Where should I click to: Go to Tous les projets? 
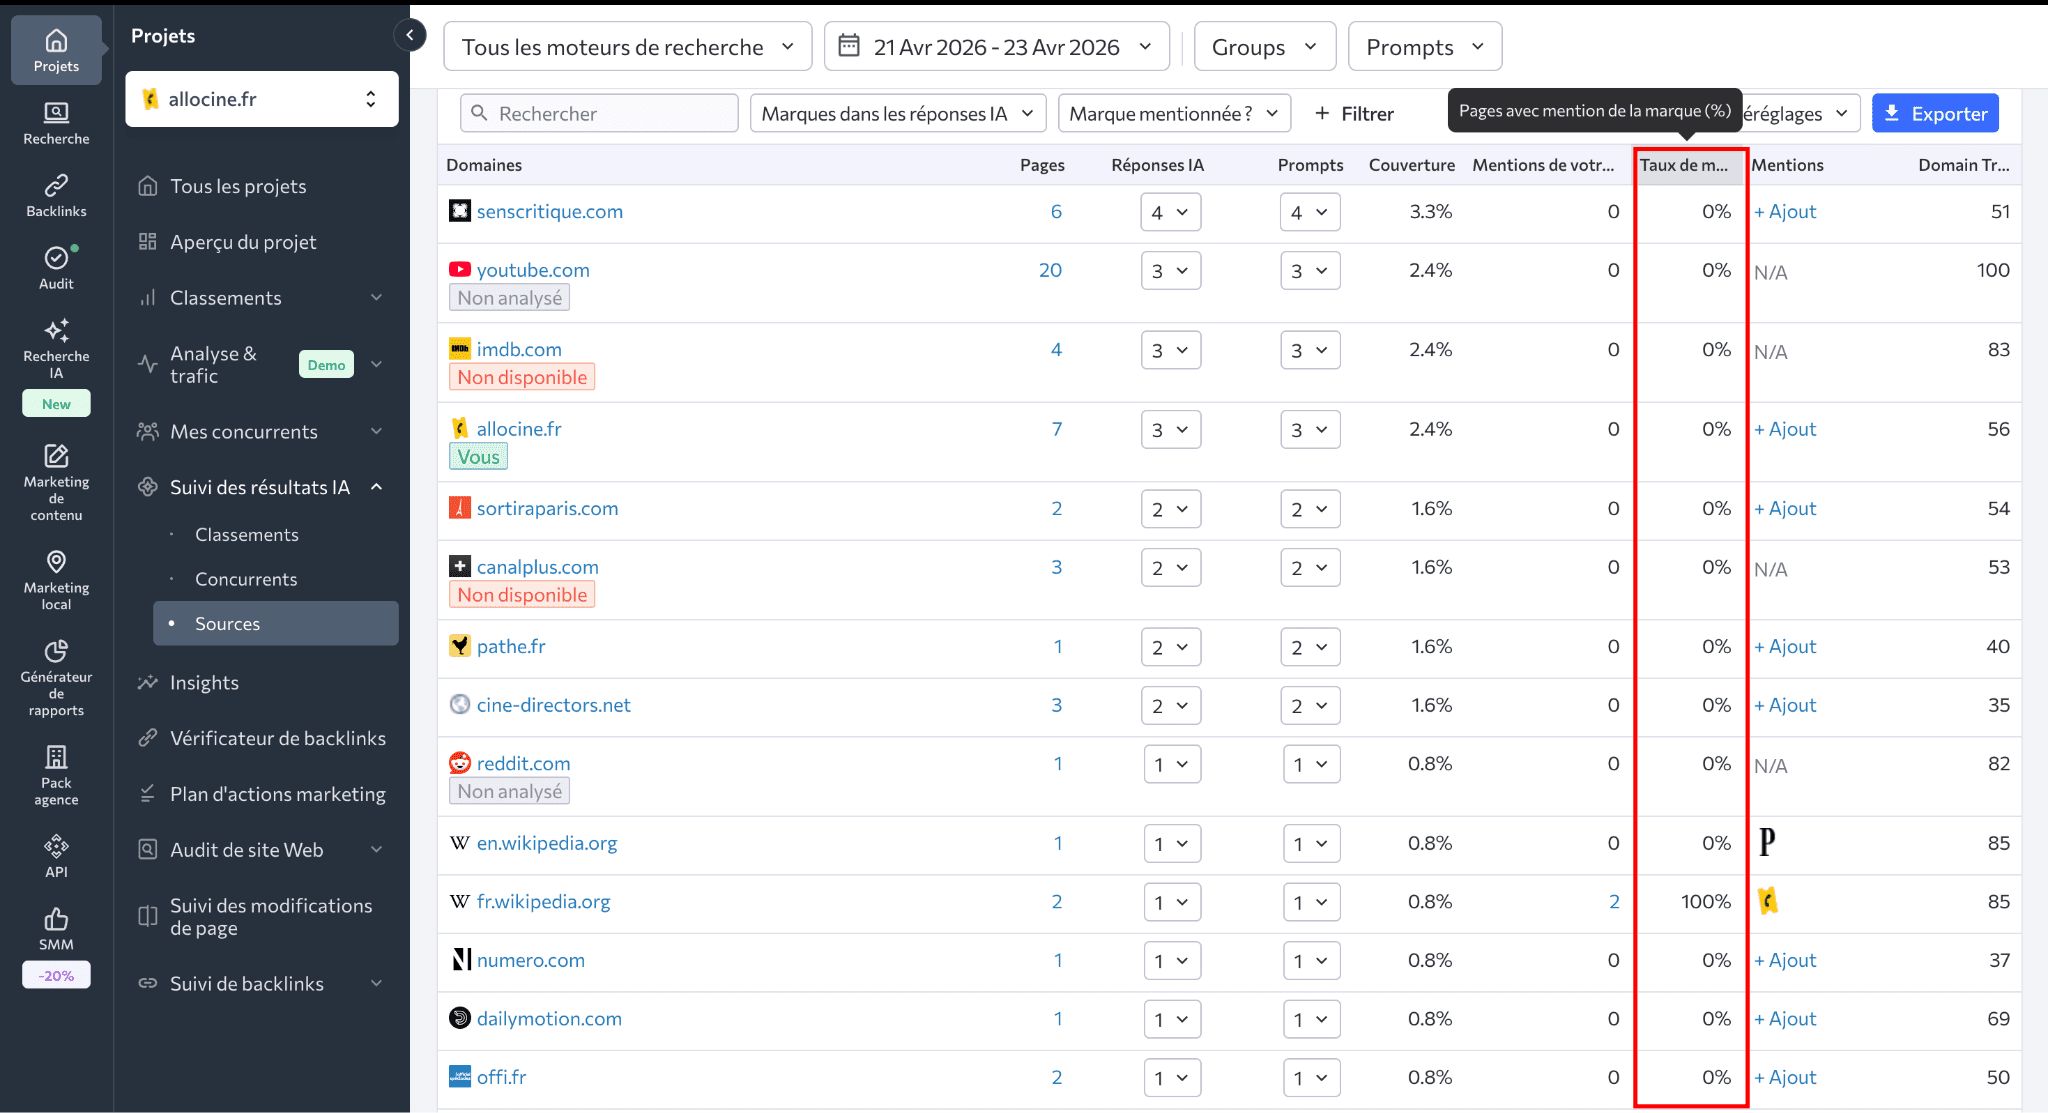(238, 186)
